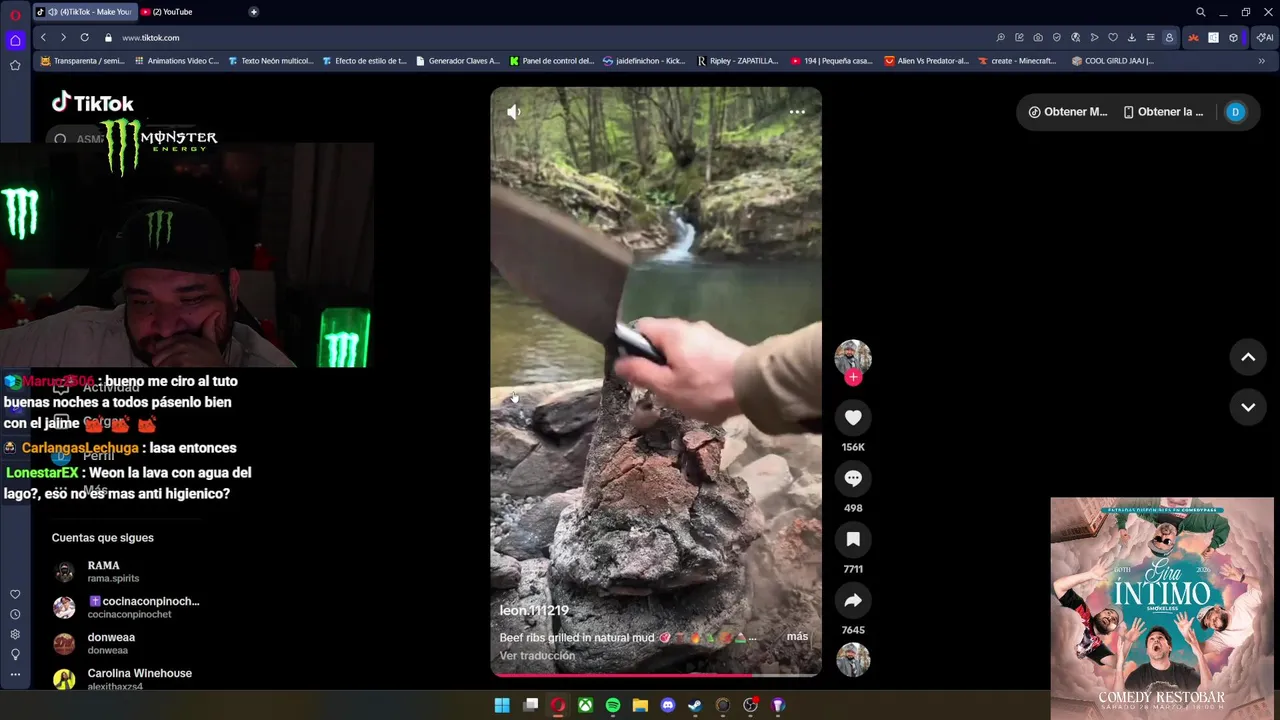Open Spotify from the taskbar
This screenshot has height=720, width=1280.
coord(613,705)
